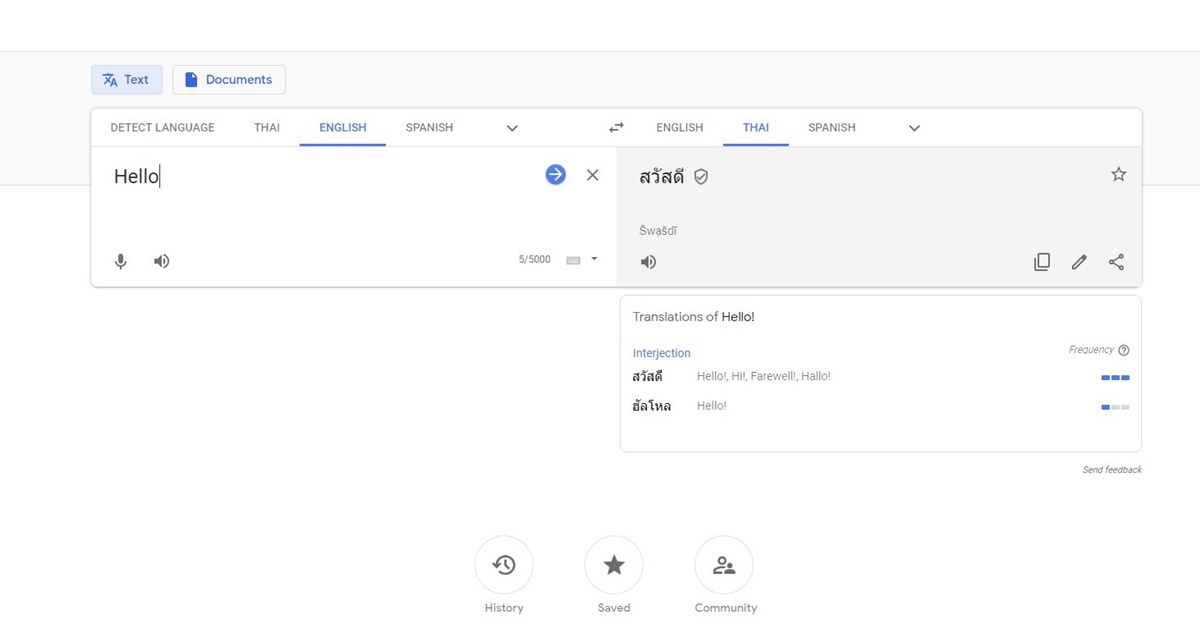Listen to the Thai translation สวัสดี
Viewport: 1200px width, 628px height.
tap(648, 261)
